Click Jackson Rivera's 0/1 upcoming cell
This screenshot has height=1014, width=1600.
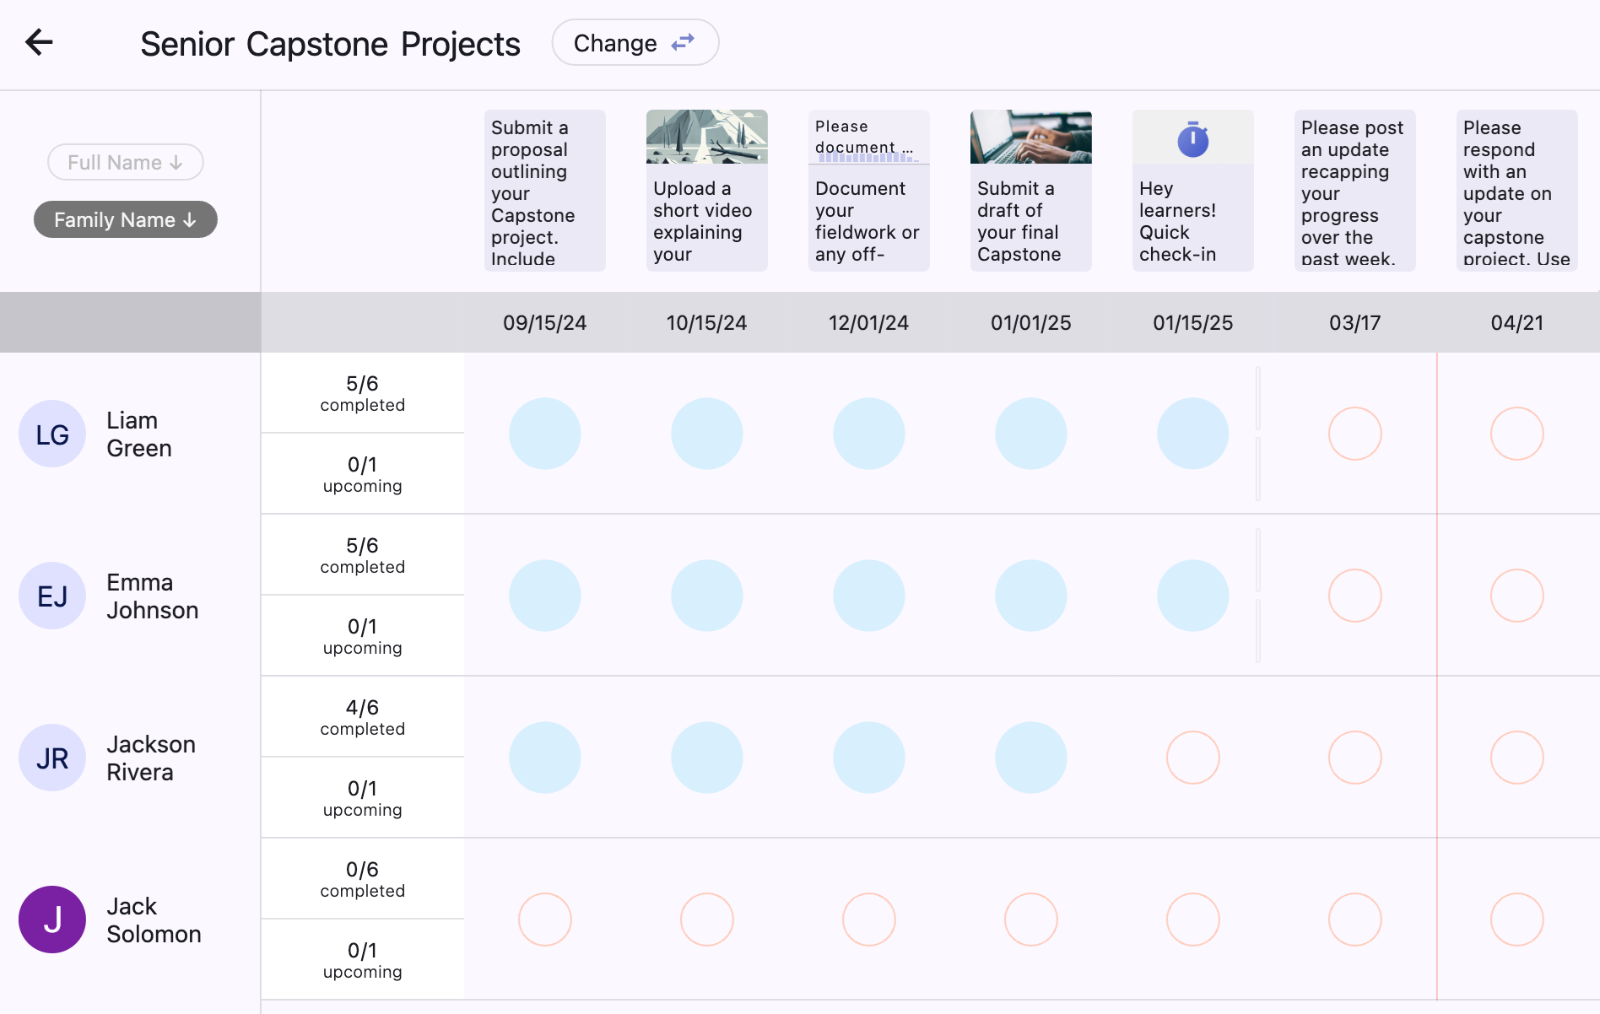point(362,797)
